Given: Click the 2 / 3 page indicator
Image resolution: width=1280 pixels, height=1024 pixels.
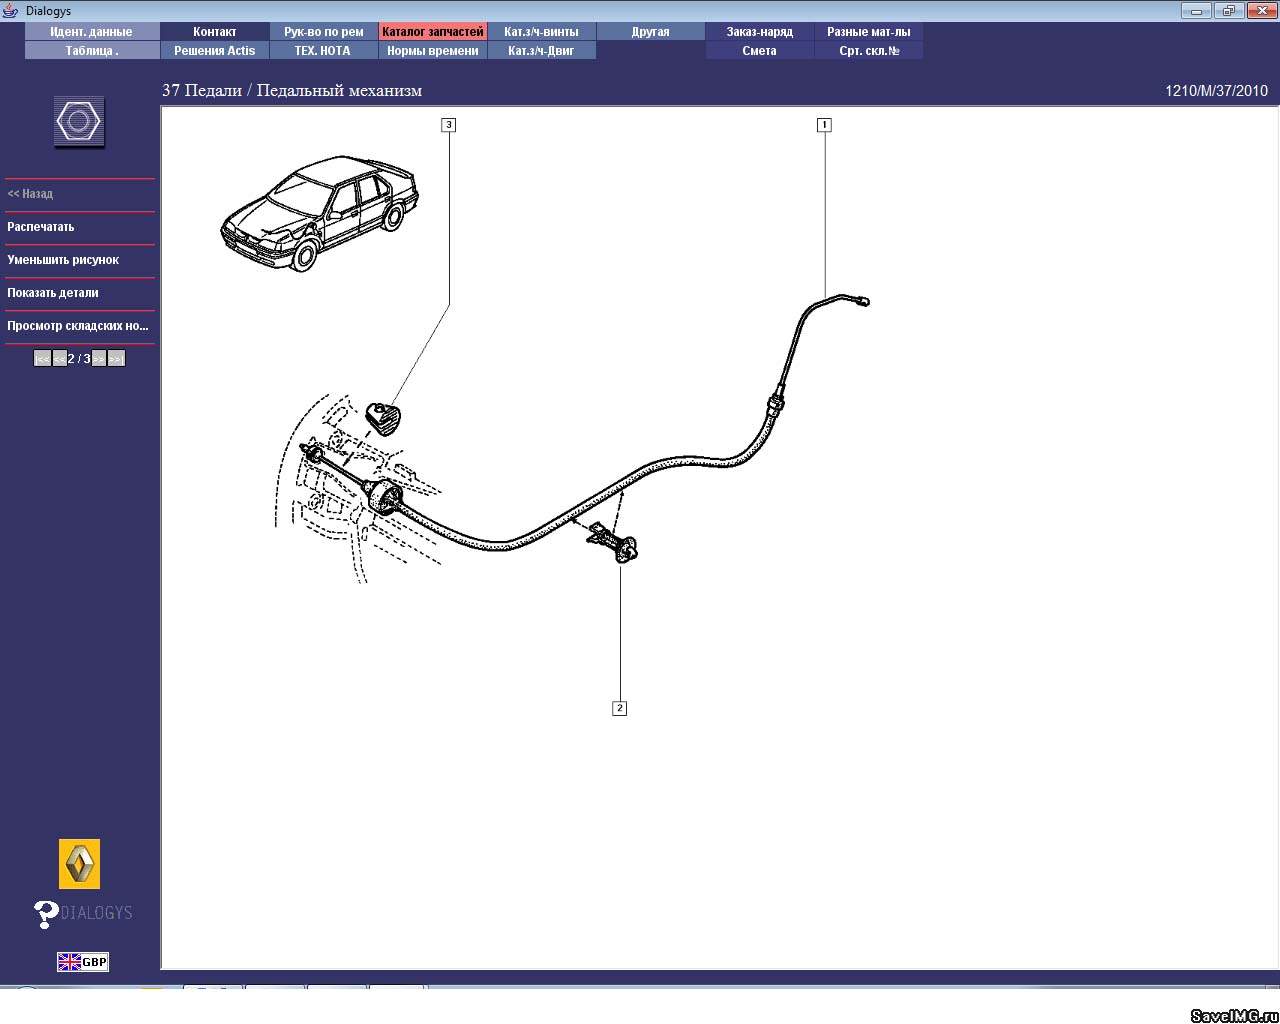Looking at the screenshot, I should coord(79,359).
